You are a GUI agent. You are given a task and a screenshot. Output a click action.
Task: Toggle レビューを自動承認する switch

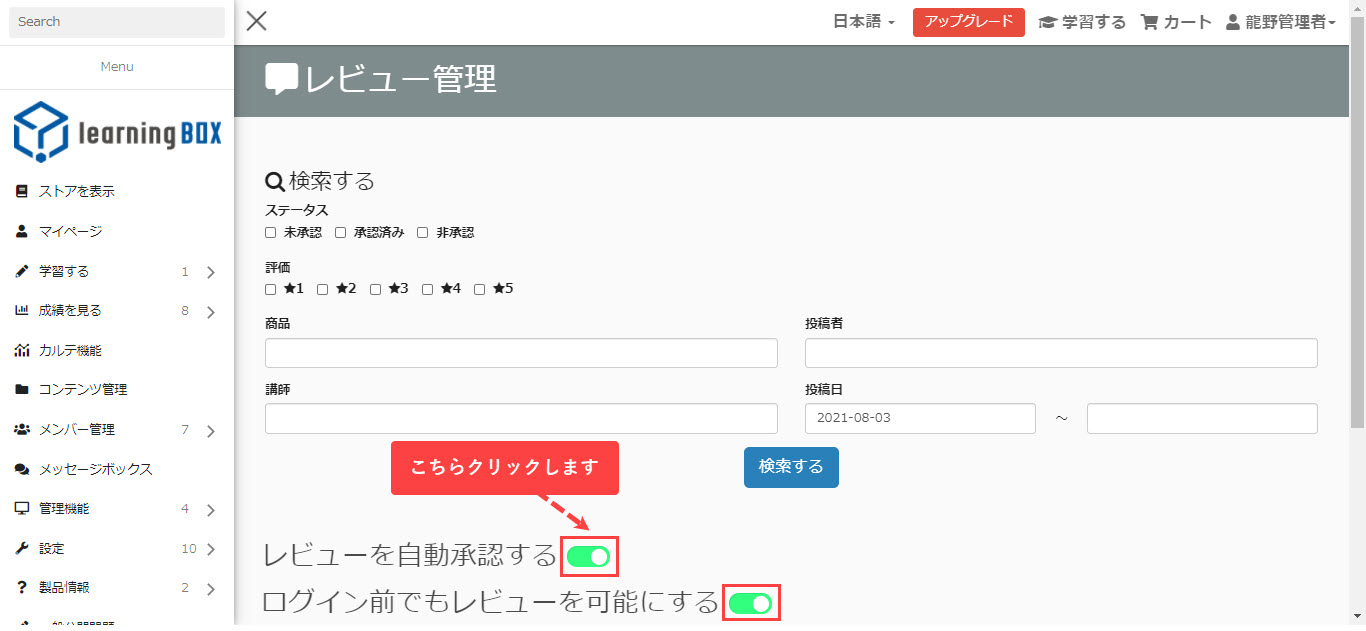pyautogui.click(x=588, y=556)
